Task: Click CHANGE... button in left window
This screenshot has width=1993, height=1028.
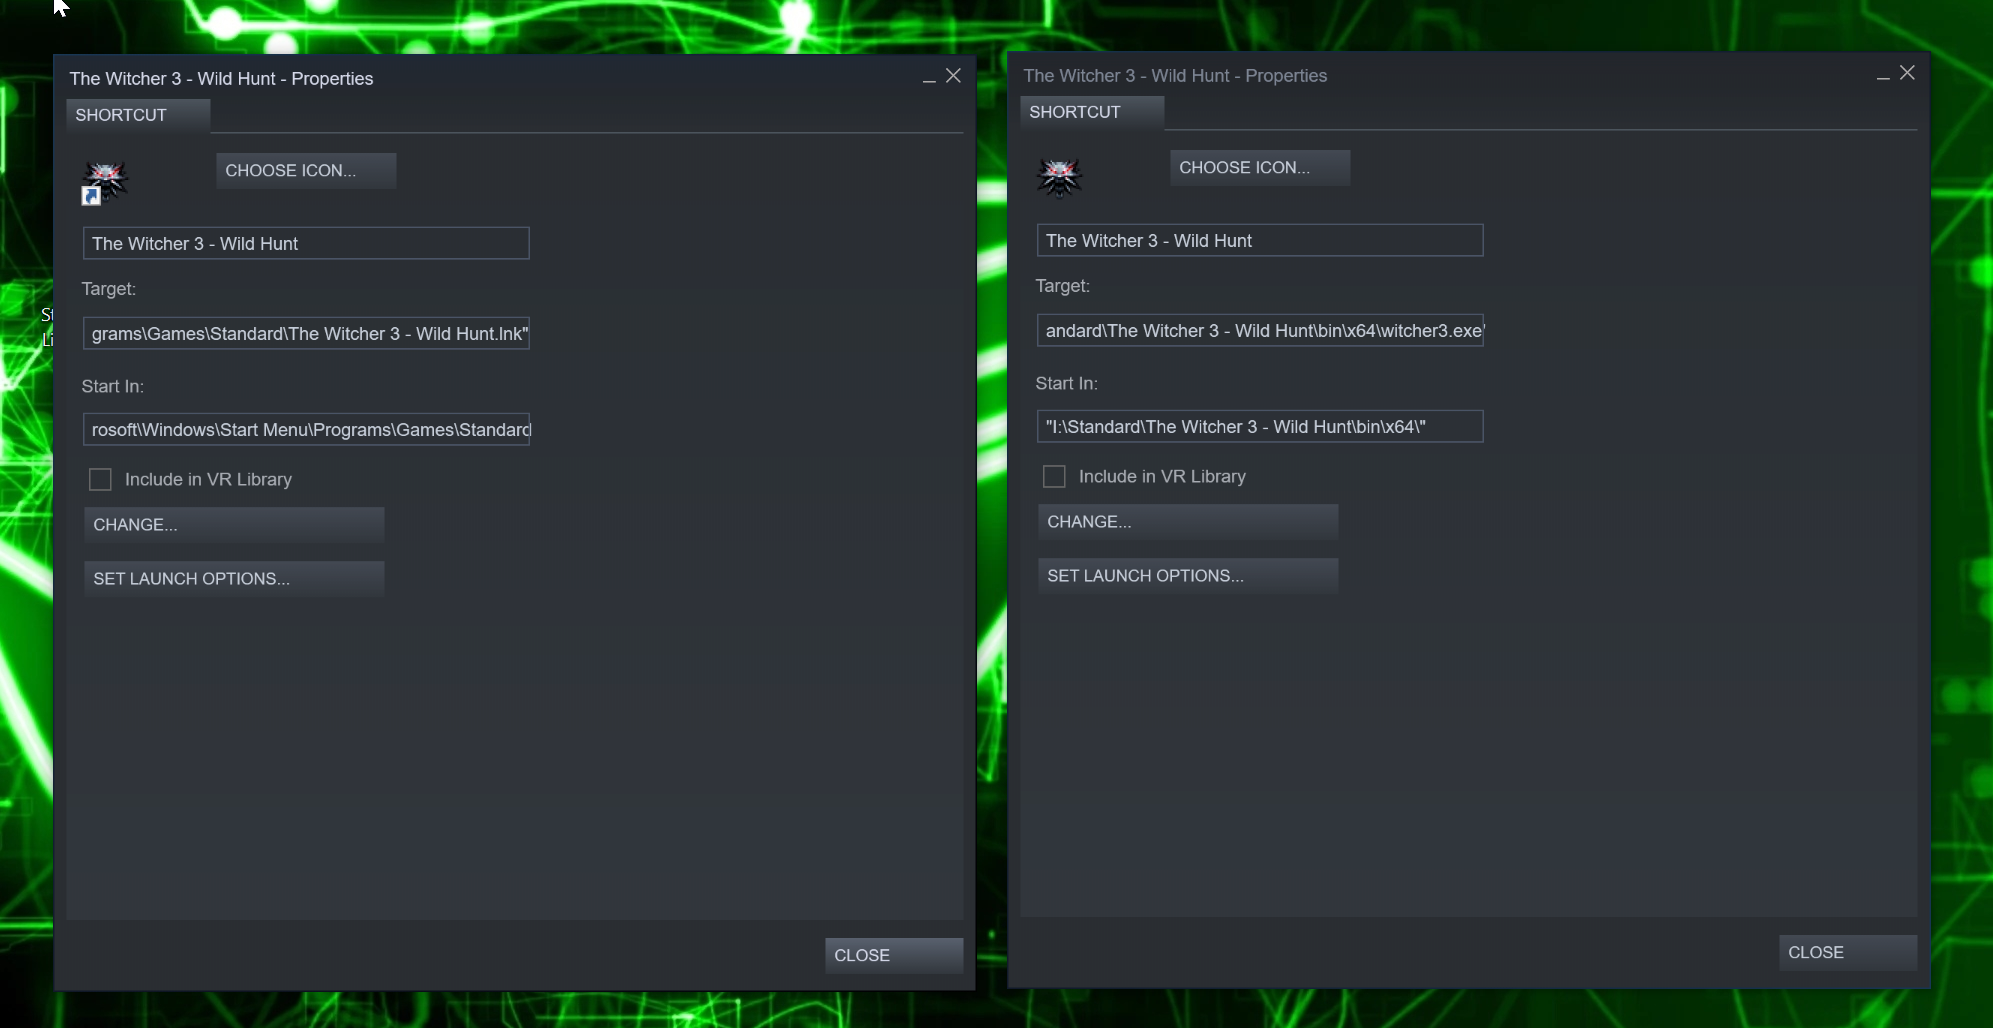Action: point(234,525)
